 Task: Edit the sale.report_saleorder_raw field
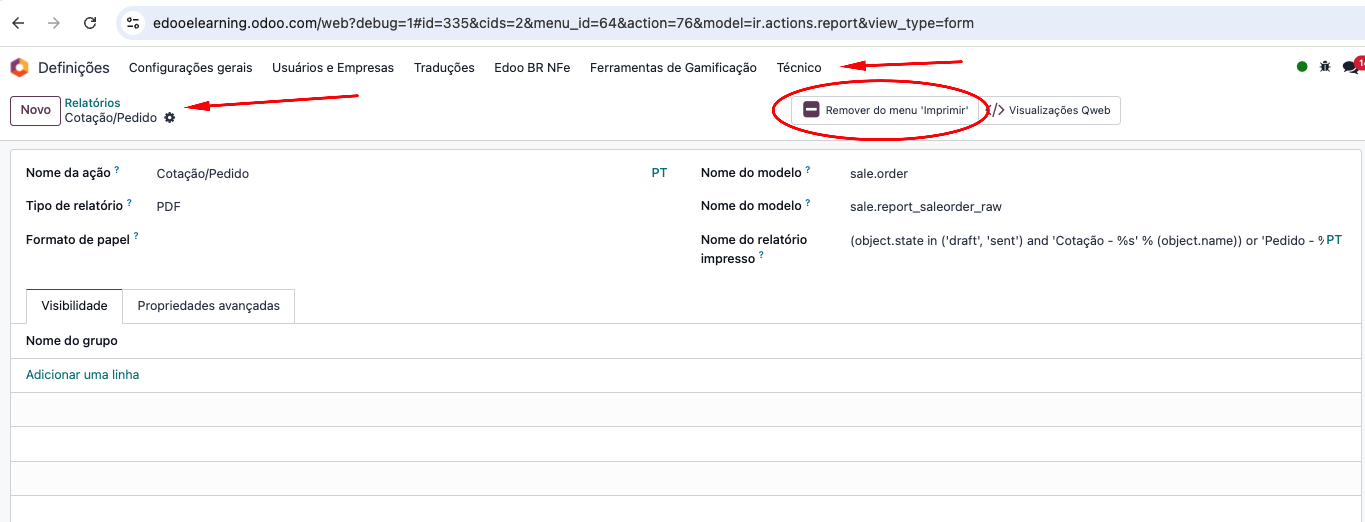(1097, 206)
